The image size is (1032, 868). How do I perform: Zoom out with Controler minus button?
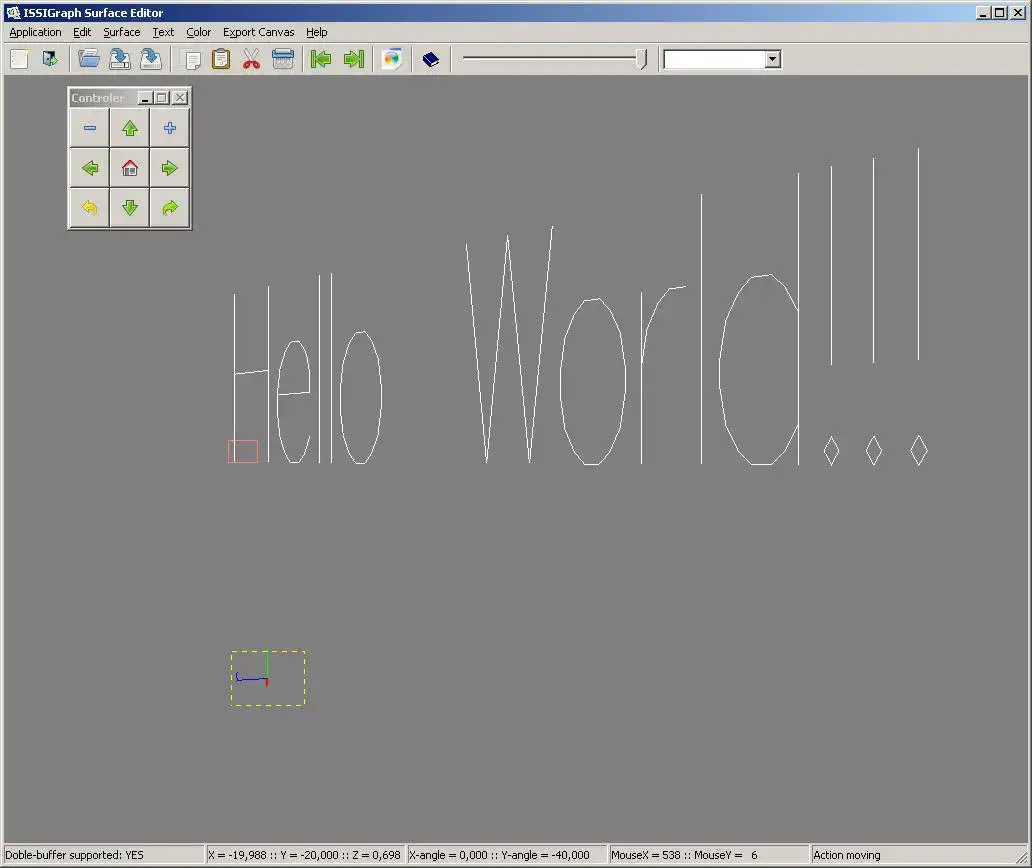point(90,128)
